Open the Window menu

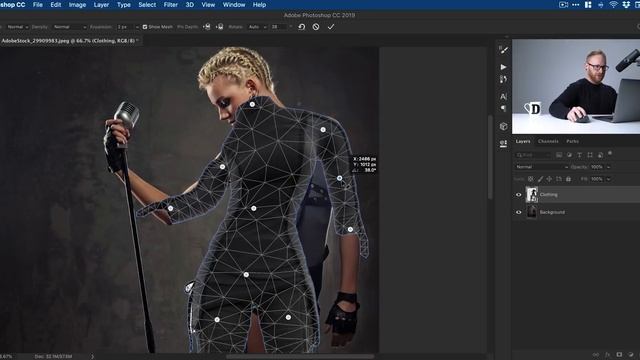tap(234, 5)
